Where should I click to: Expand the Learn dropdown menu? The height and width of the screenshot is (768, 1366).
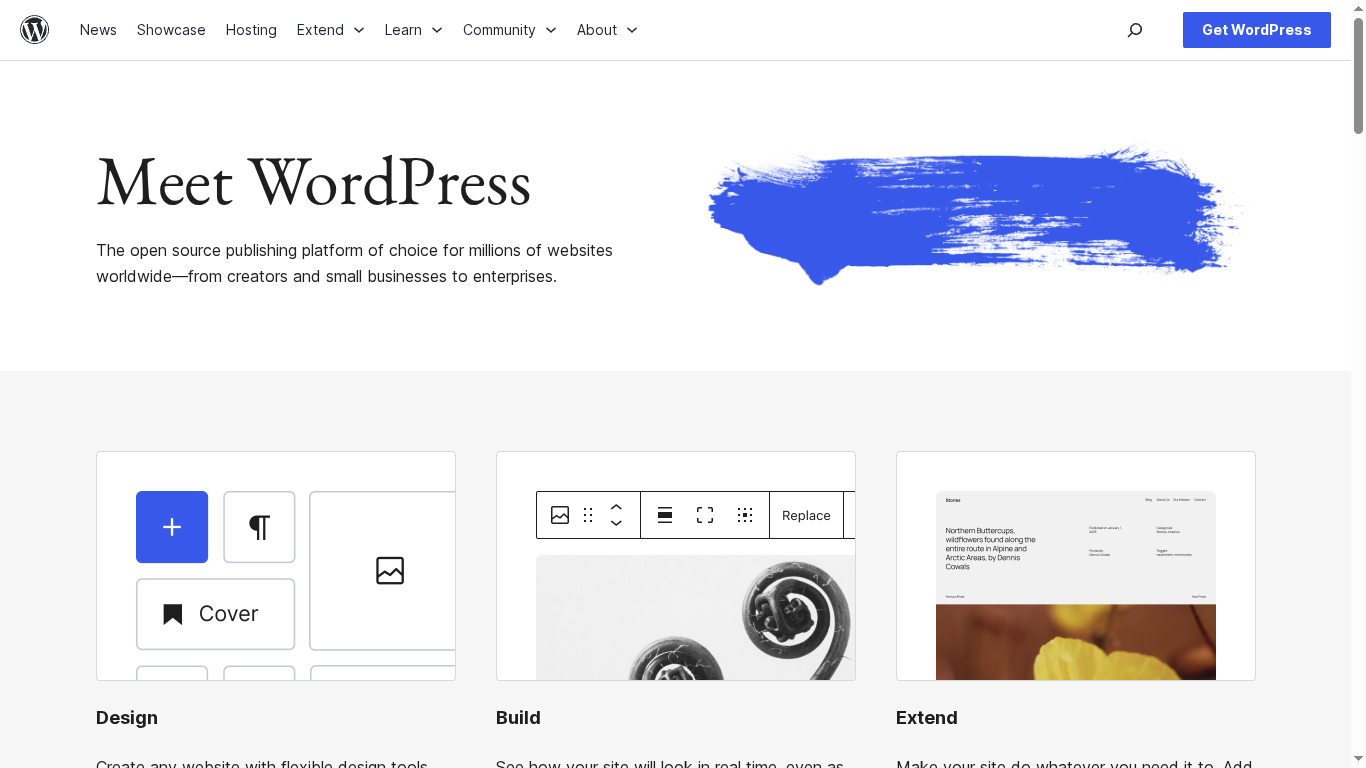[413, 30]
